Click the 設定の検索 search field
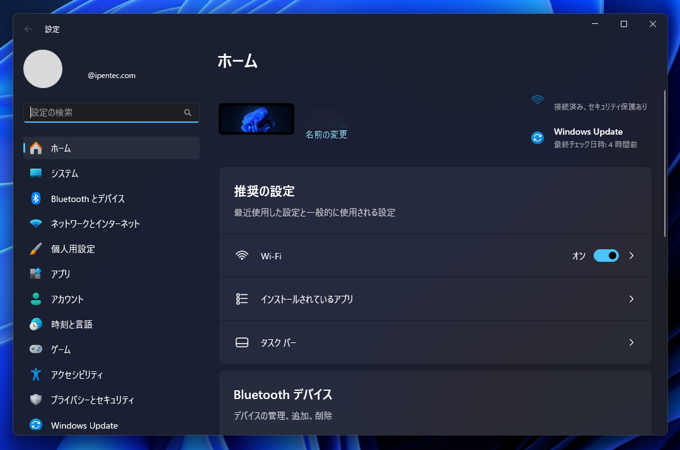This screenshot has height=450, width=680. 111,113
